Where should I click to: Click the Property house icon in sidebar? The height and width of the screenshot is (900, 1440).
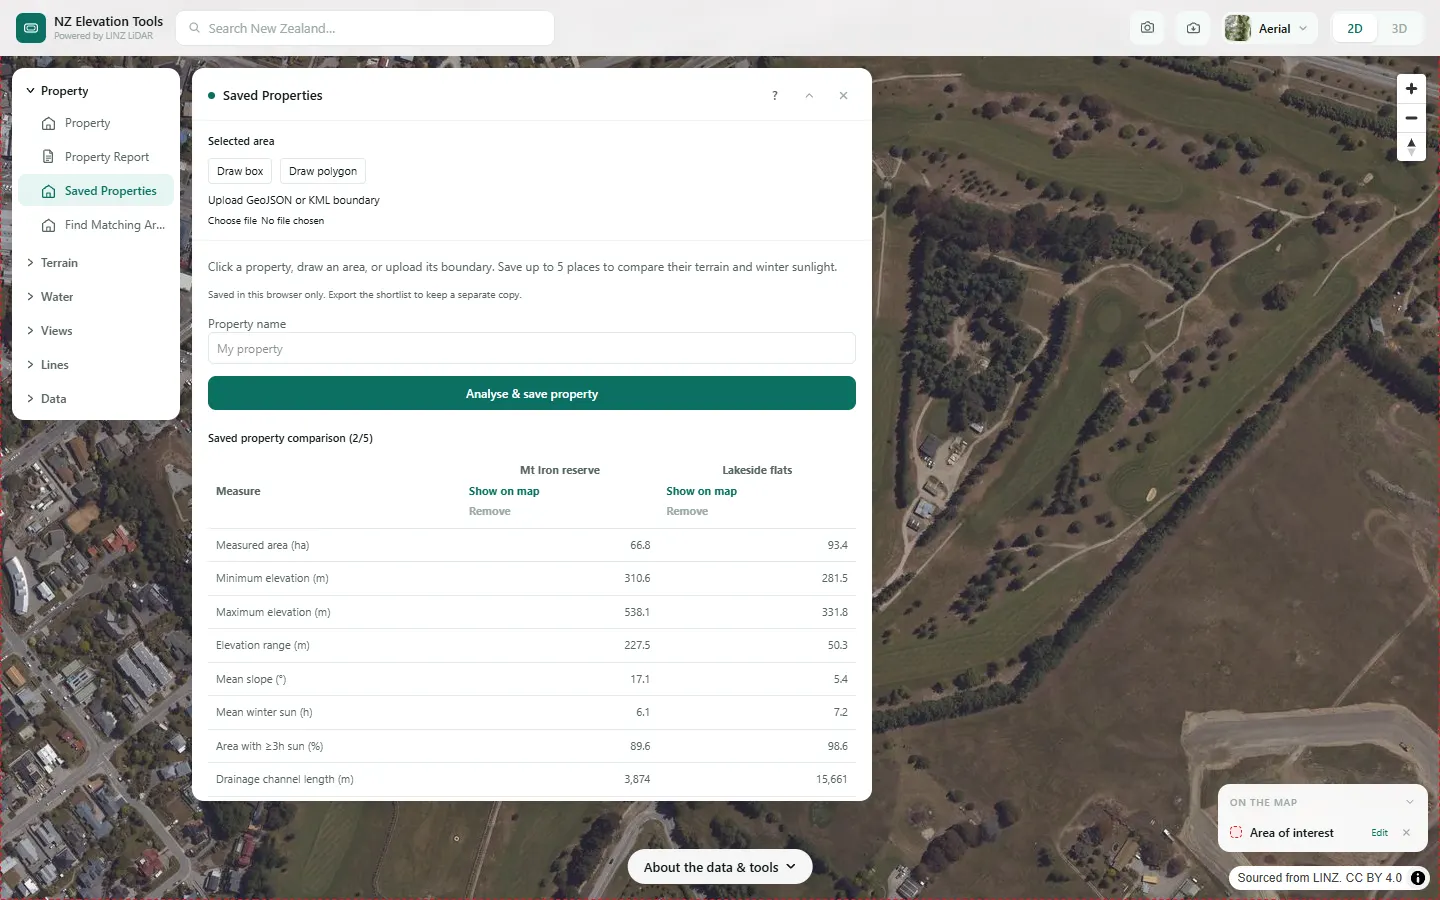click(x=48, y=123)
